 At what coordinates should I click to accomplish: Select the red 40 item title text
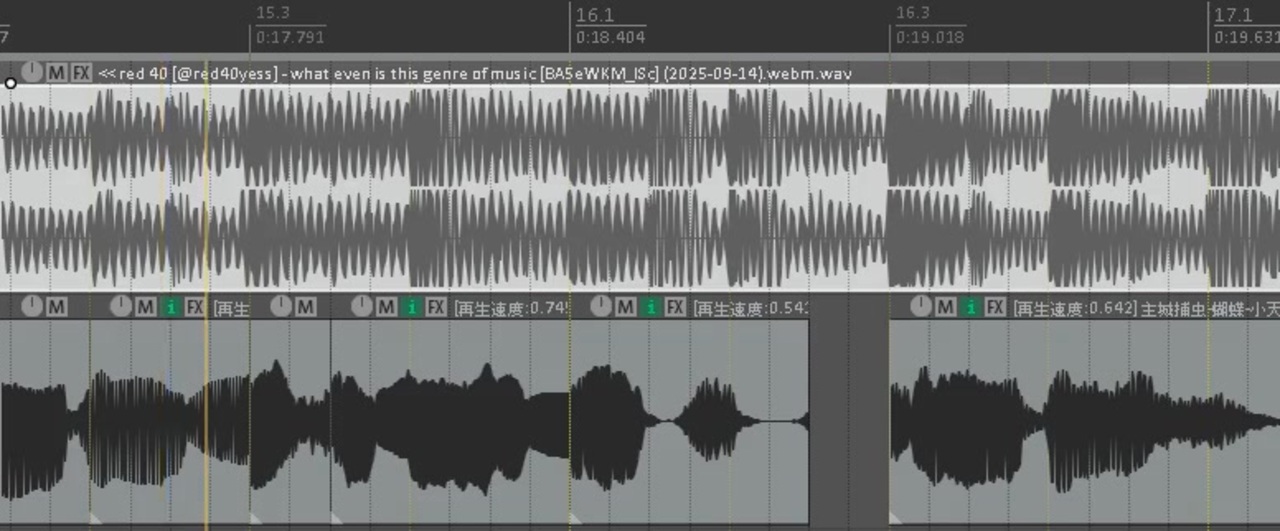(x=476, y=73)
